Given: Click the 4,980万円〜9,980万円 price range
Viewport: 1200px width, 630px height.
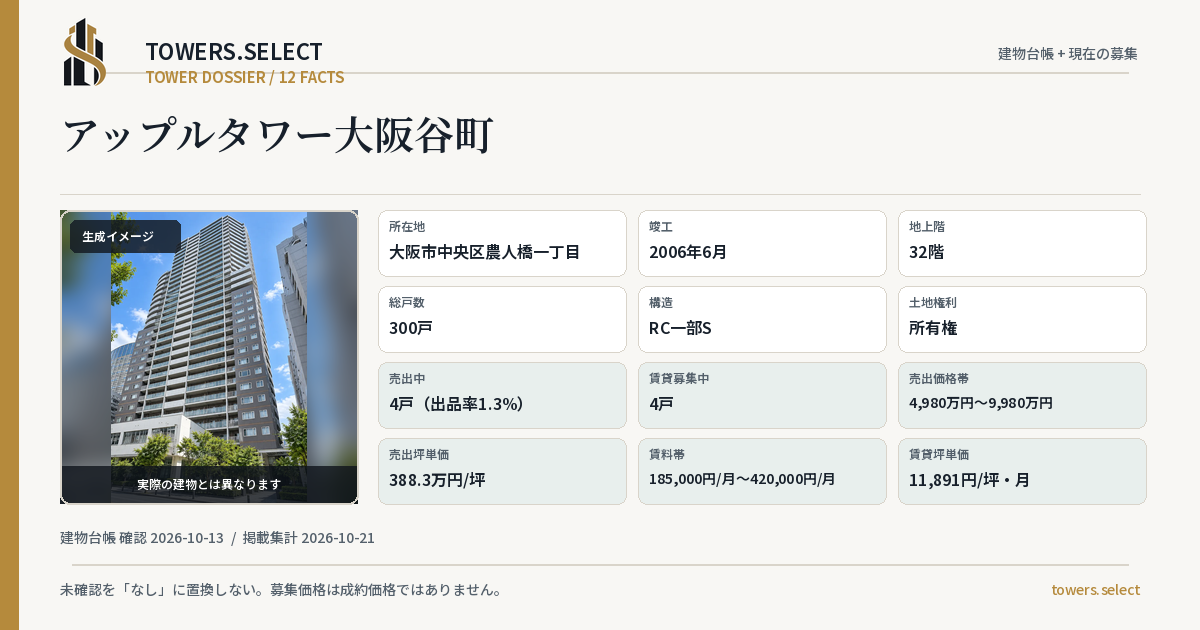Looking at the screenshot, I should point(981,403).
